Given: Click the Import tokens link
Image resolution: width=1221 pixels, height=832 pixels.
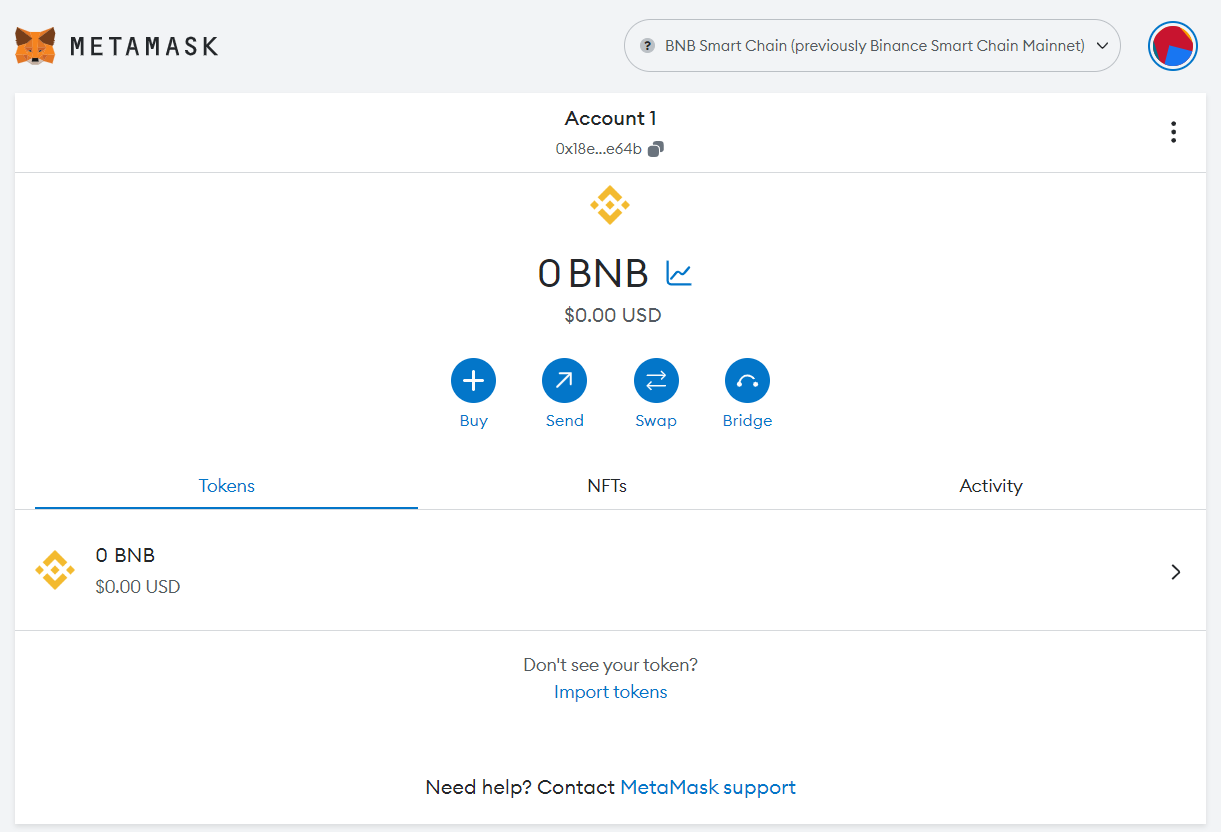Looking at the screenshot, I should (x=610, y=692).
